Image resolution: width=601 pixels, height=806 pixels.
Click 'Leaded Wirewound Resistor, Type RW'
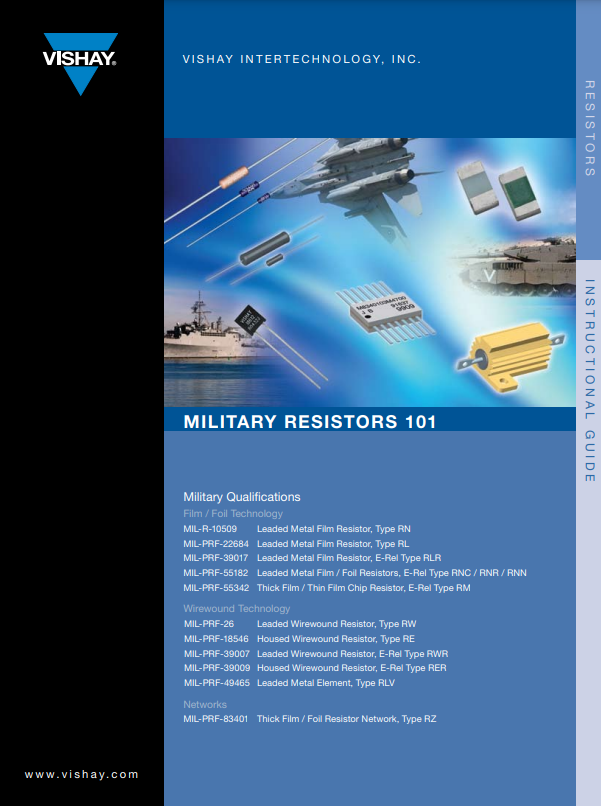[x=337, y=624]
